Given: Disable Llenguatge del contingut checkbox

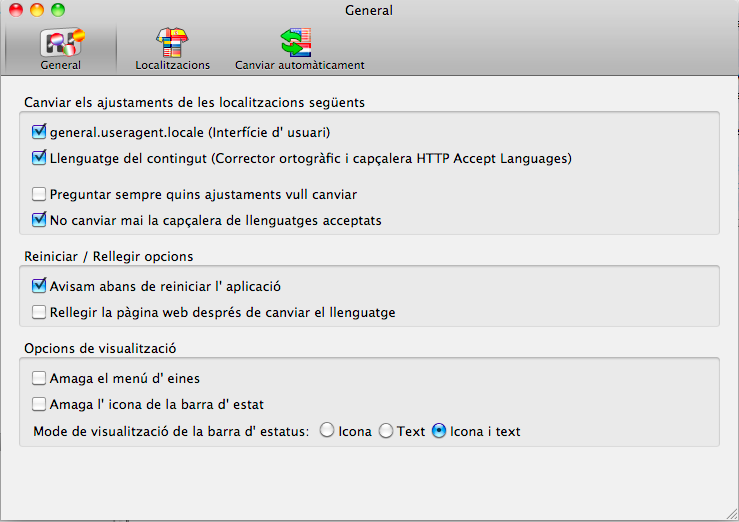Looking at the screenshot, I should pos(39,158).
